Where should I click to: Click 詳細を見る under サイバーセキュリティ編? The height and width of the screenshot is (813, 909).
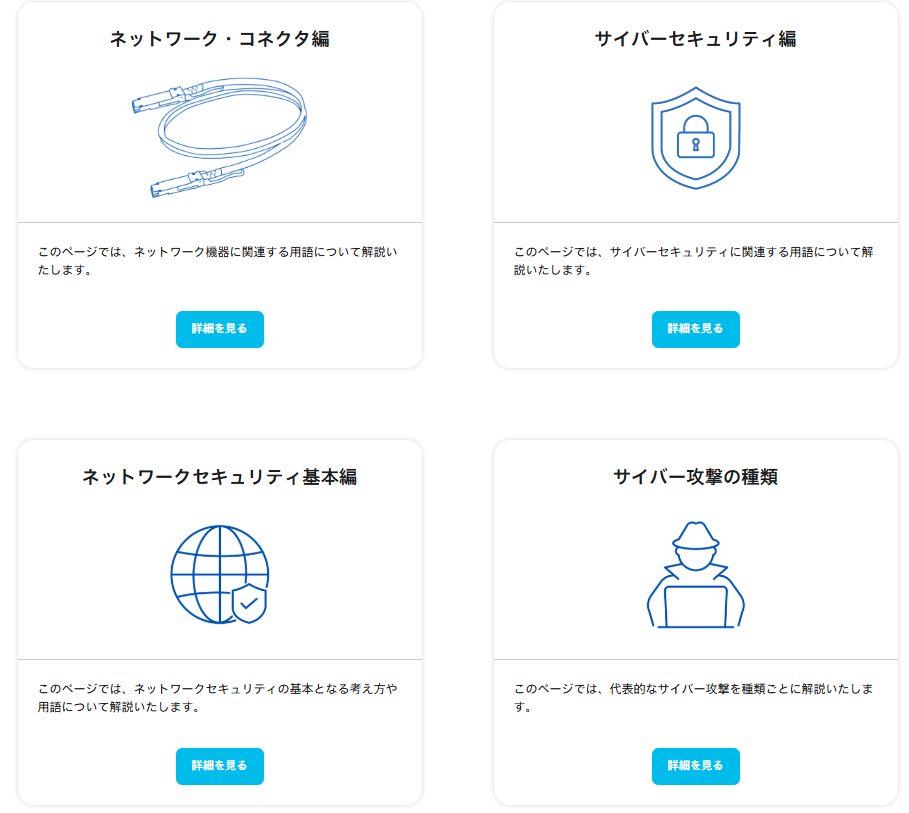pos(696,329)
